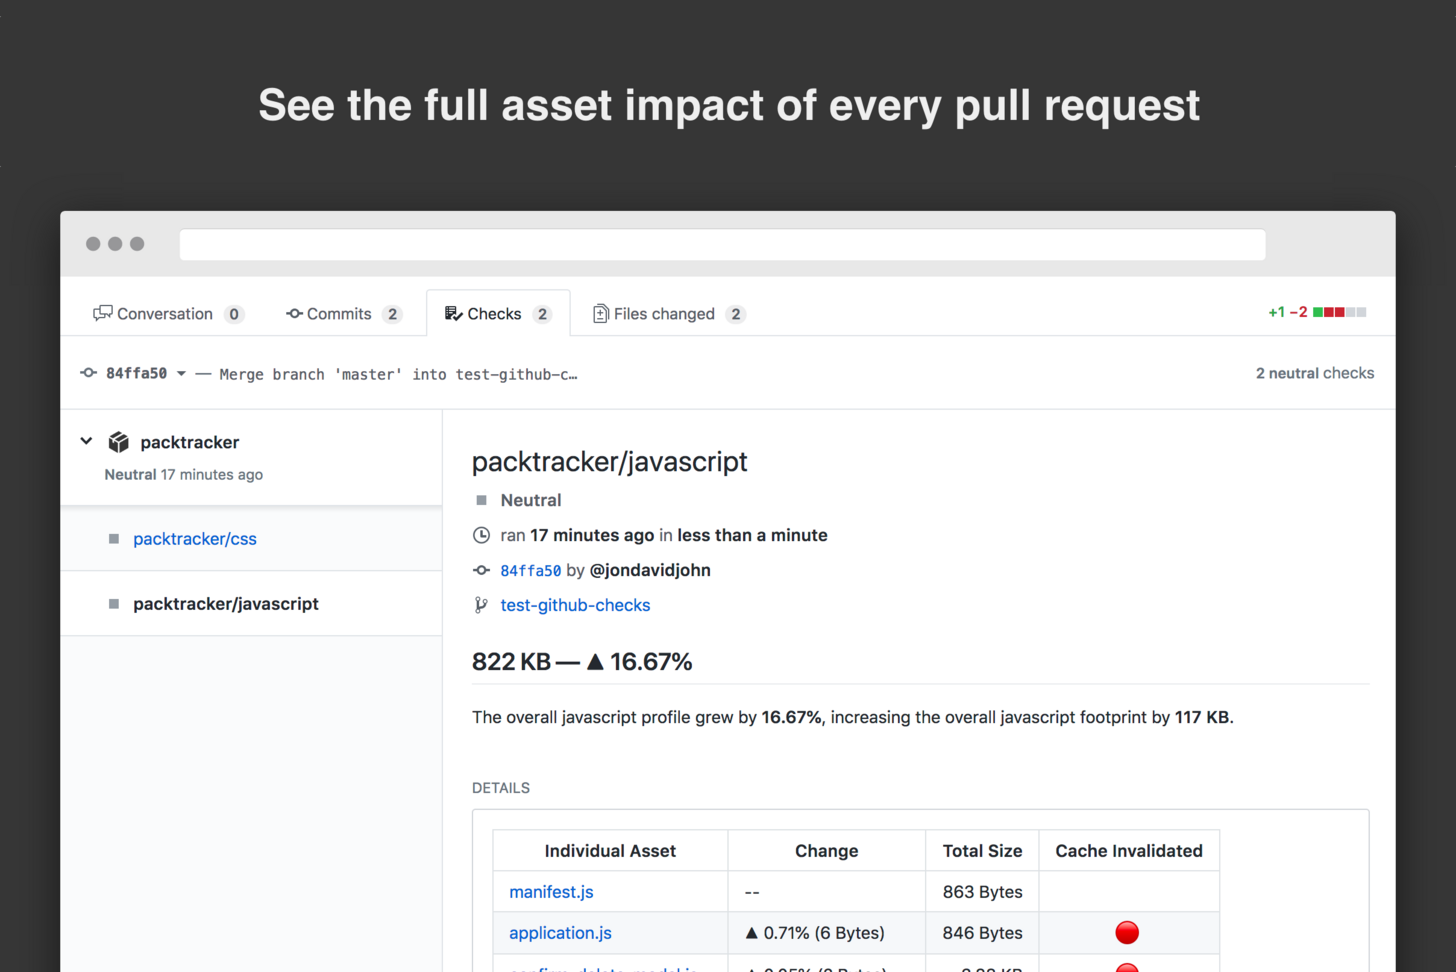Click the neutral status square beside packtracker/css
This screenshot has height=972, width=1456.
click(113, 537)
